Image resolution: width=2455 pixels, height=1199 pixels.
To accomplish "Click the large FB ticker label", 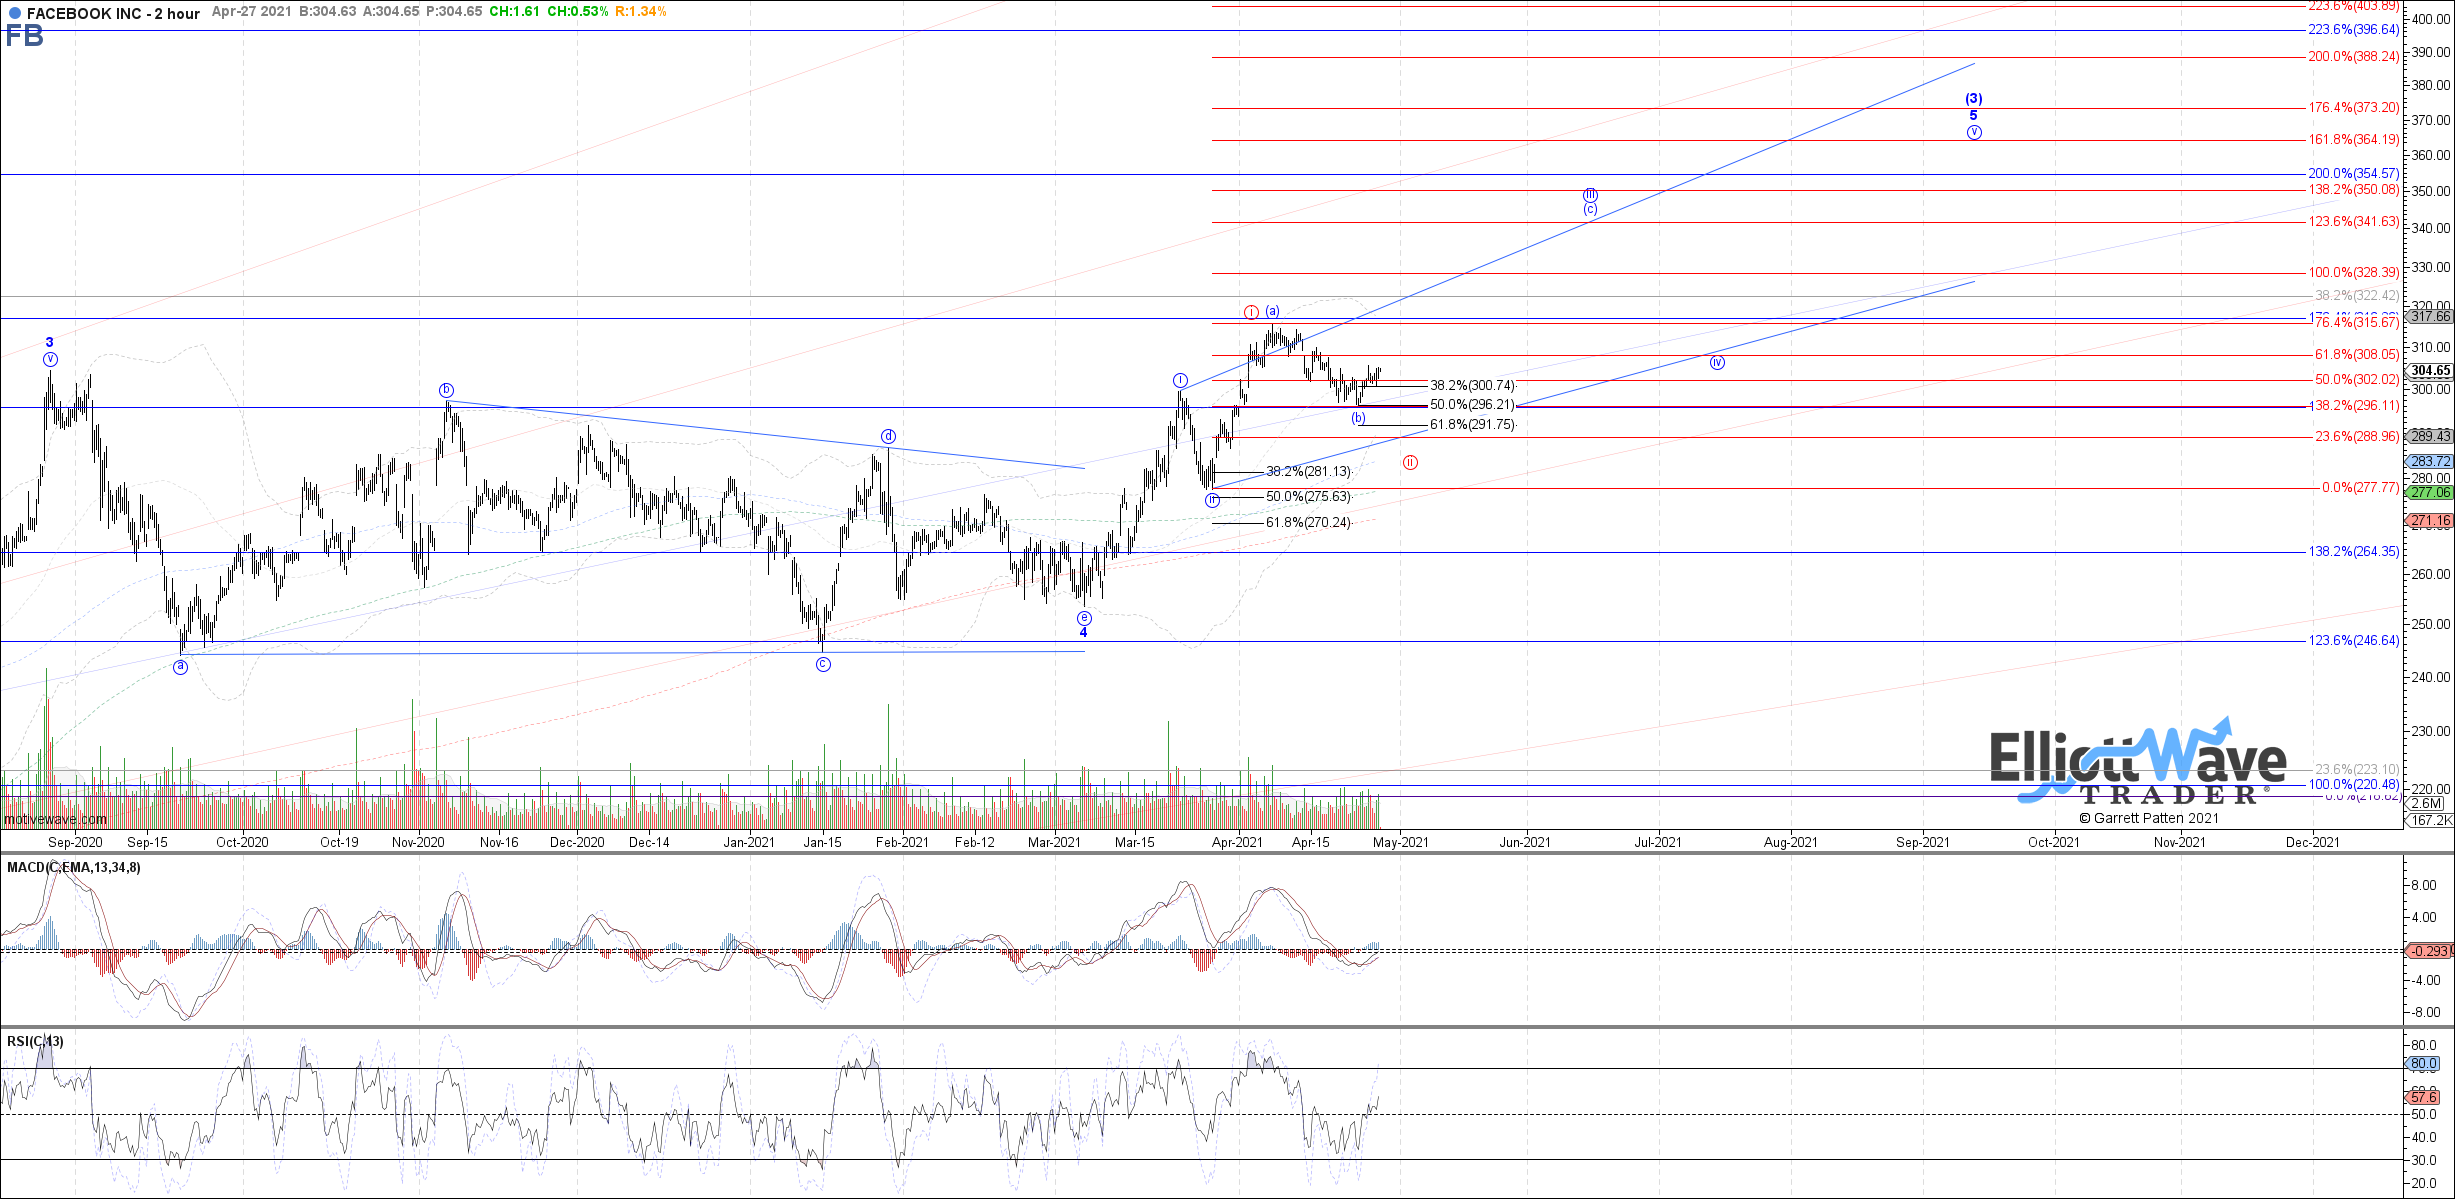I will [x=25, y=36].
